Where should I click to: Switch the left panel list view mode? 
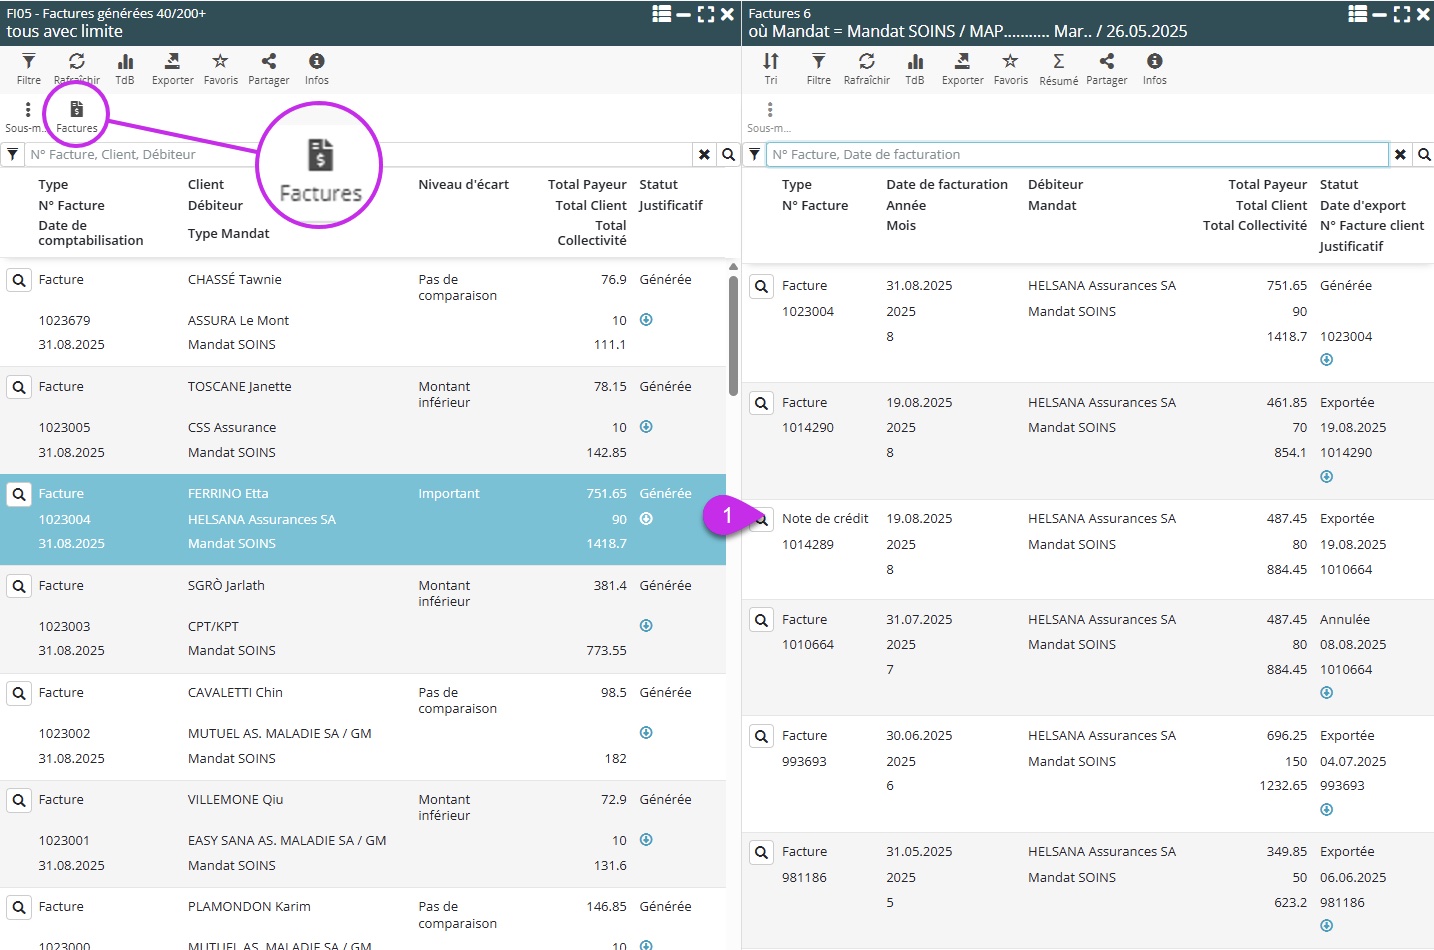661,14
